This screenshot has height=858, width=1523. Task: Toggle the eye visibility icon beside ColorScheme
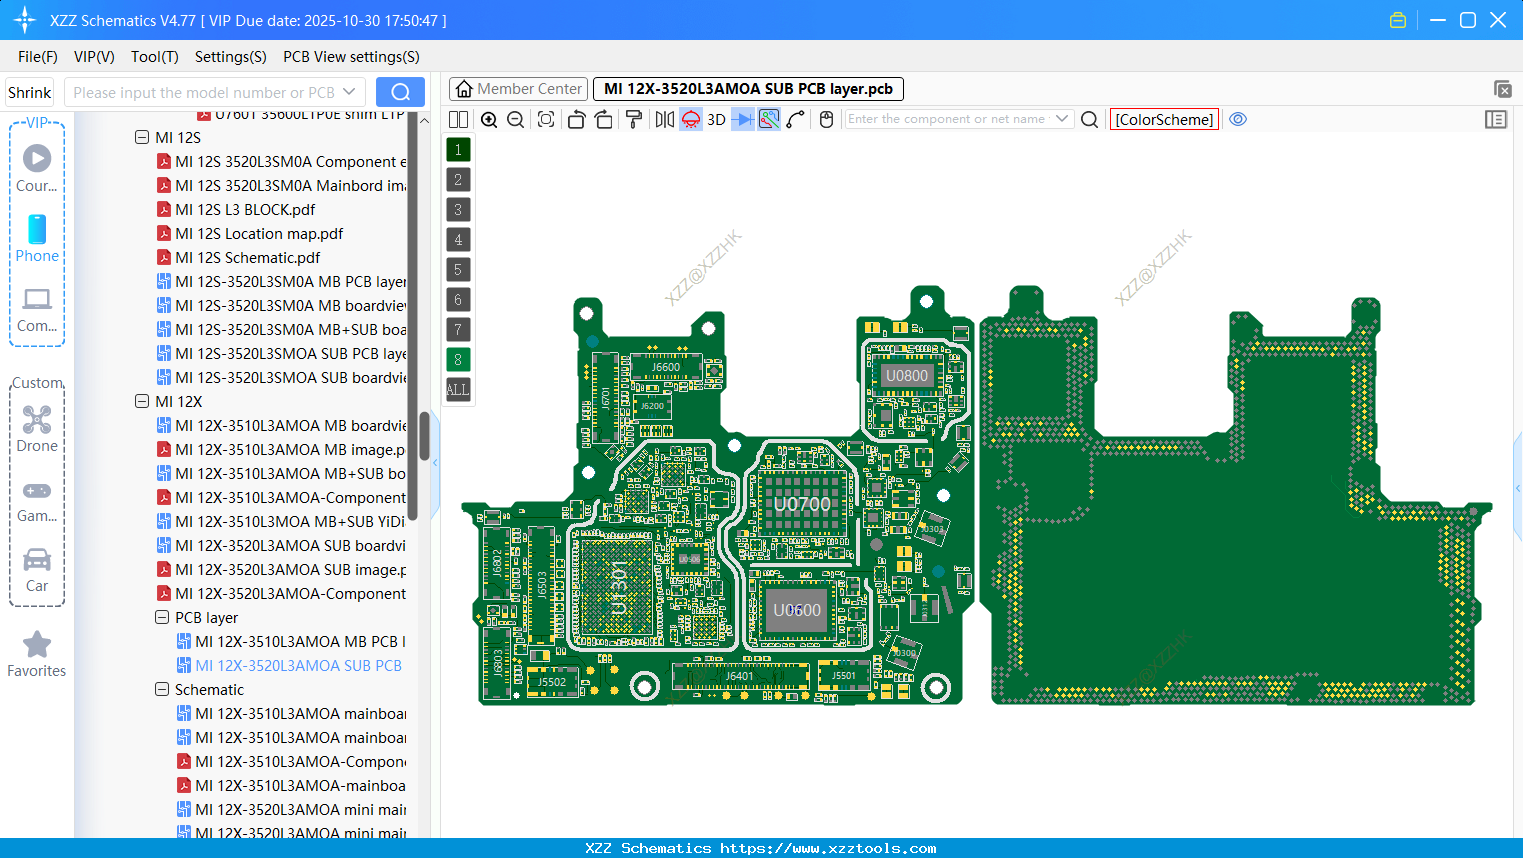tap(1238, 119)
